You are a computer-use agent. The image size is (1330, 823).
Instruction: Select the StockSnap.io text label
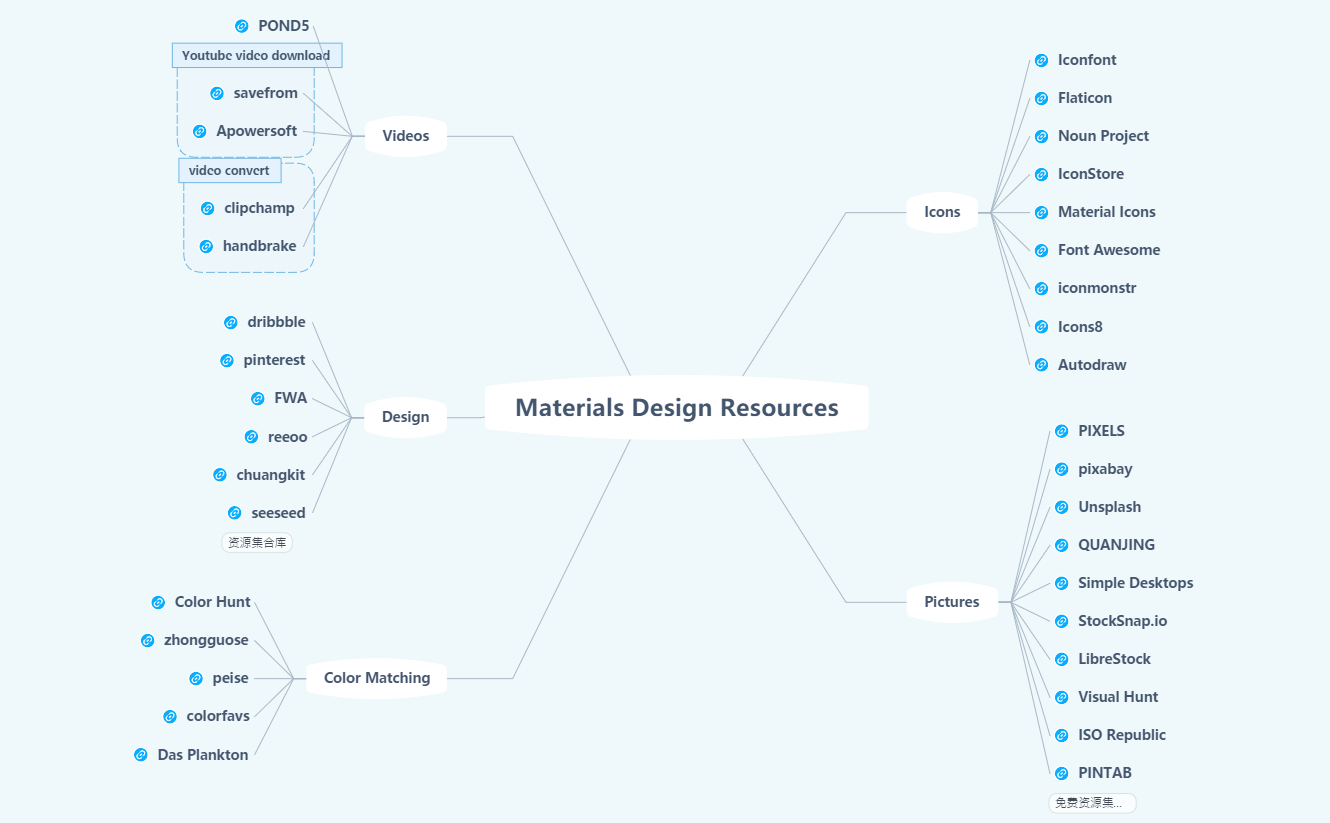coord(1123,621)
